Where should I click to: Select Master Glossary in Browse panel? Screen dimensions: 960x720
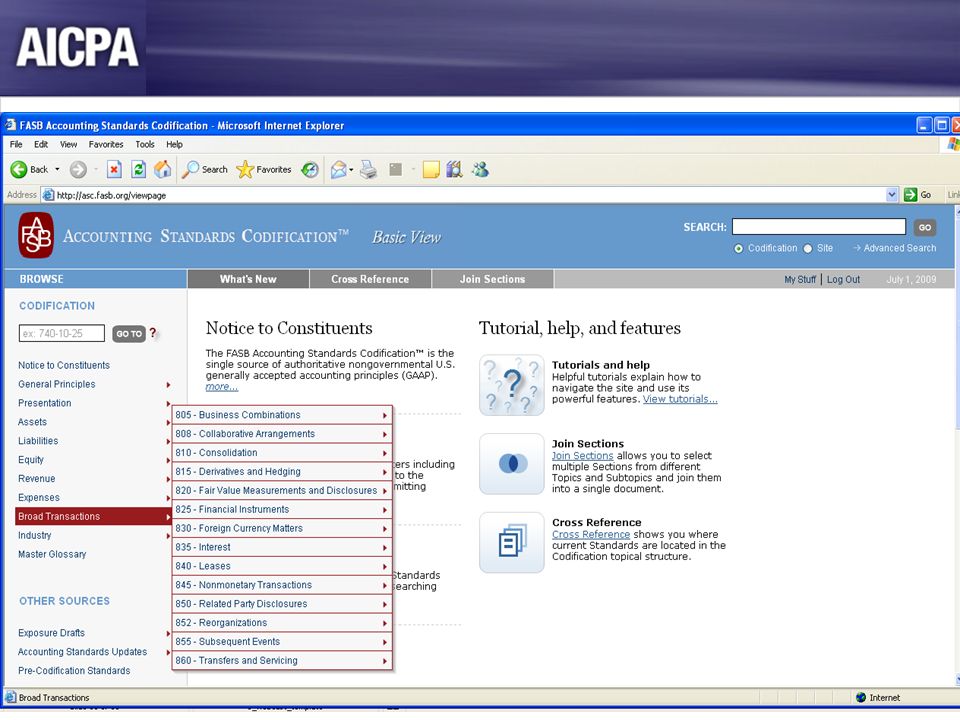(x=52, y=554)
